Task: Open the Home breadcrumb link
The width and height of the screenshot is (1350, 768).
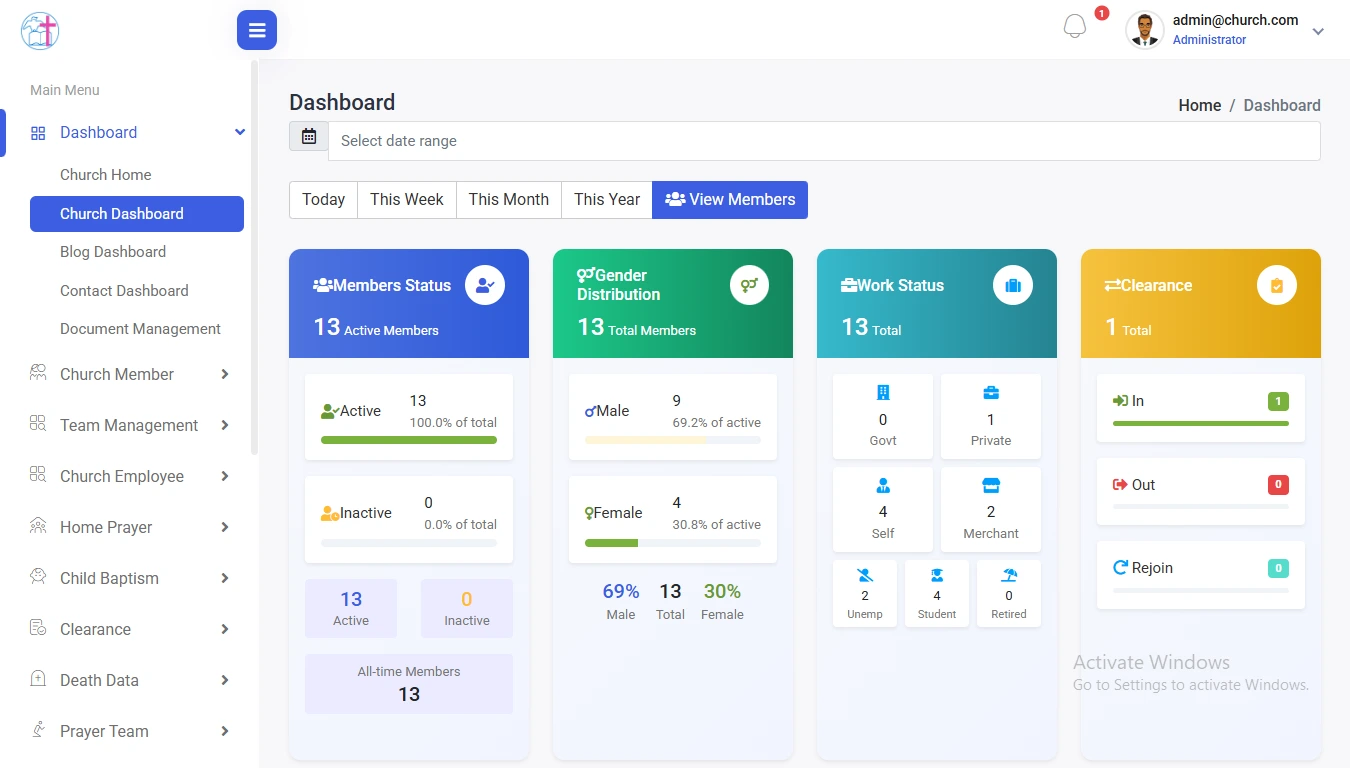Action: (x=1199, y=105)
